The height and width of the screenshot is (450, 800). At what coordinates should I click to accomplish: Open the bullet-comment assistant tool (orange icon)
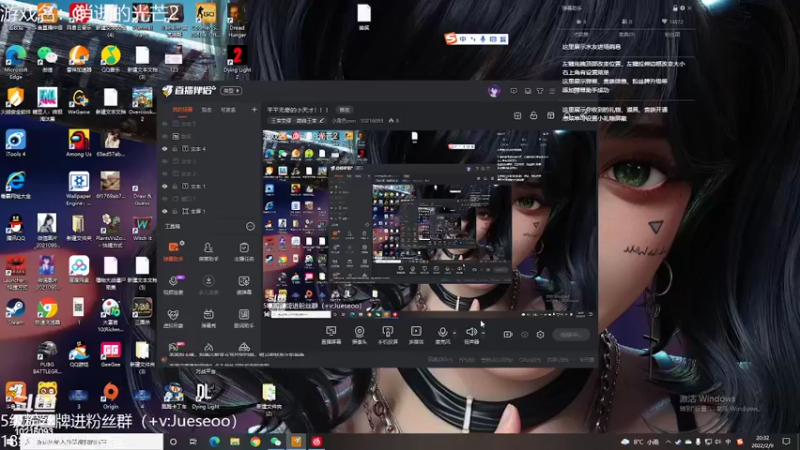(173, 252)
